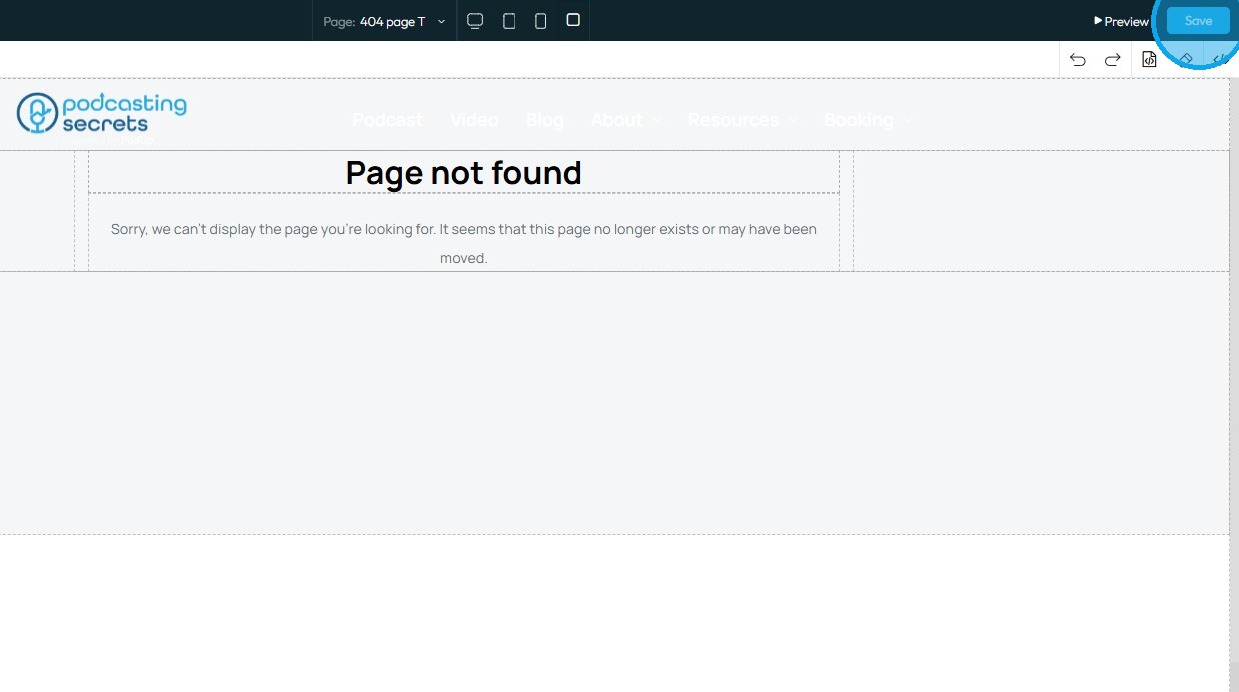Expand the Resources menu chevron
The height and width of the screenshot is (692, 1239).
click(x=792, y=120)
